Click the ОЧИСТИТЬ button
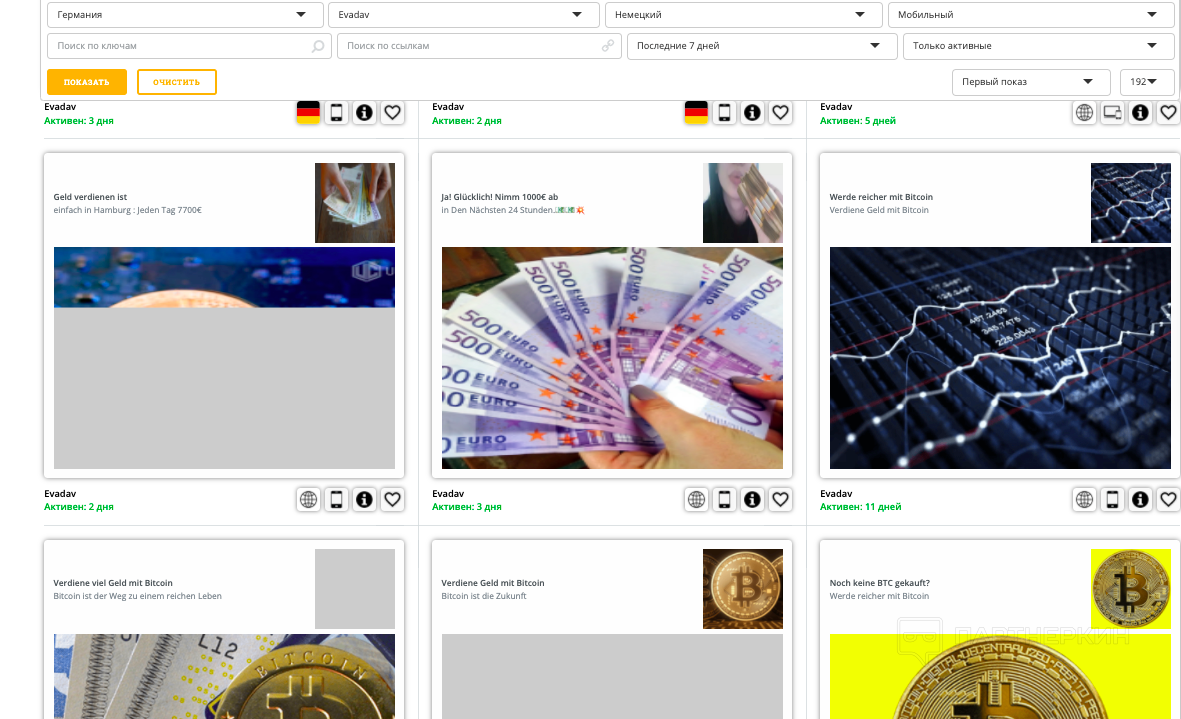The image size is (1181, 719). click(177, 82)
